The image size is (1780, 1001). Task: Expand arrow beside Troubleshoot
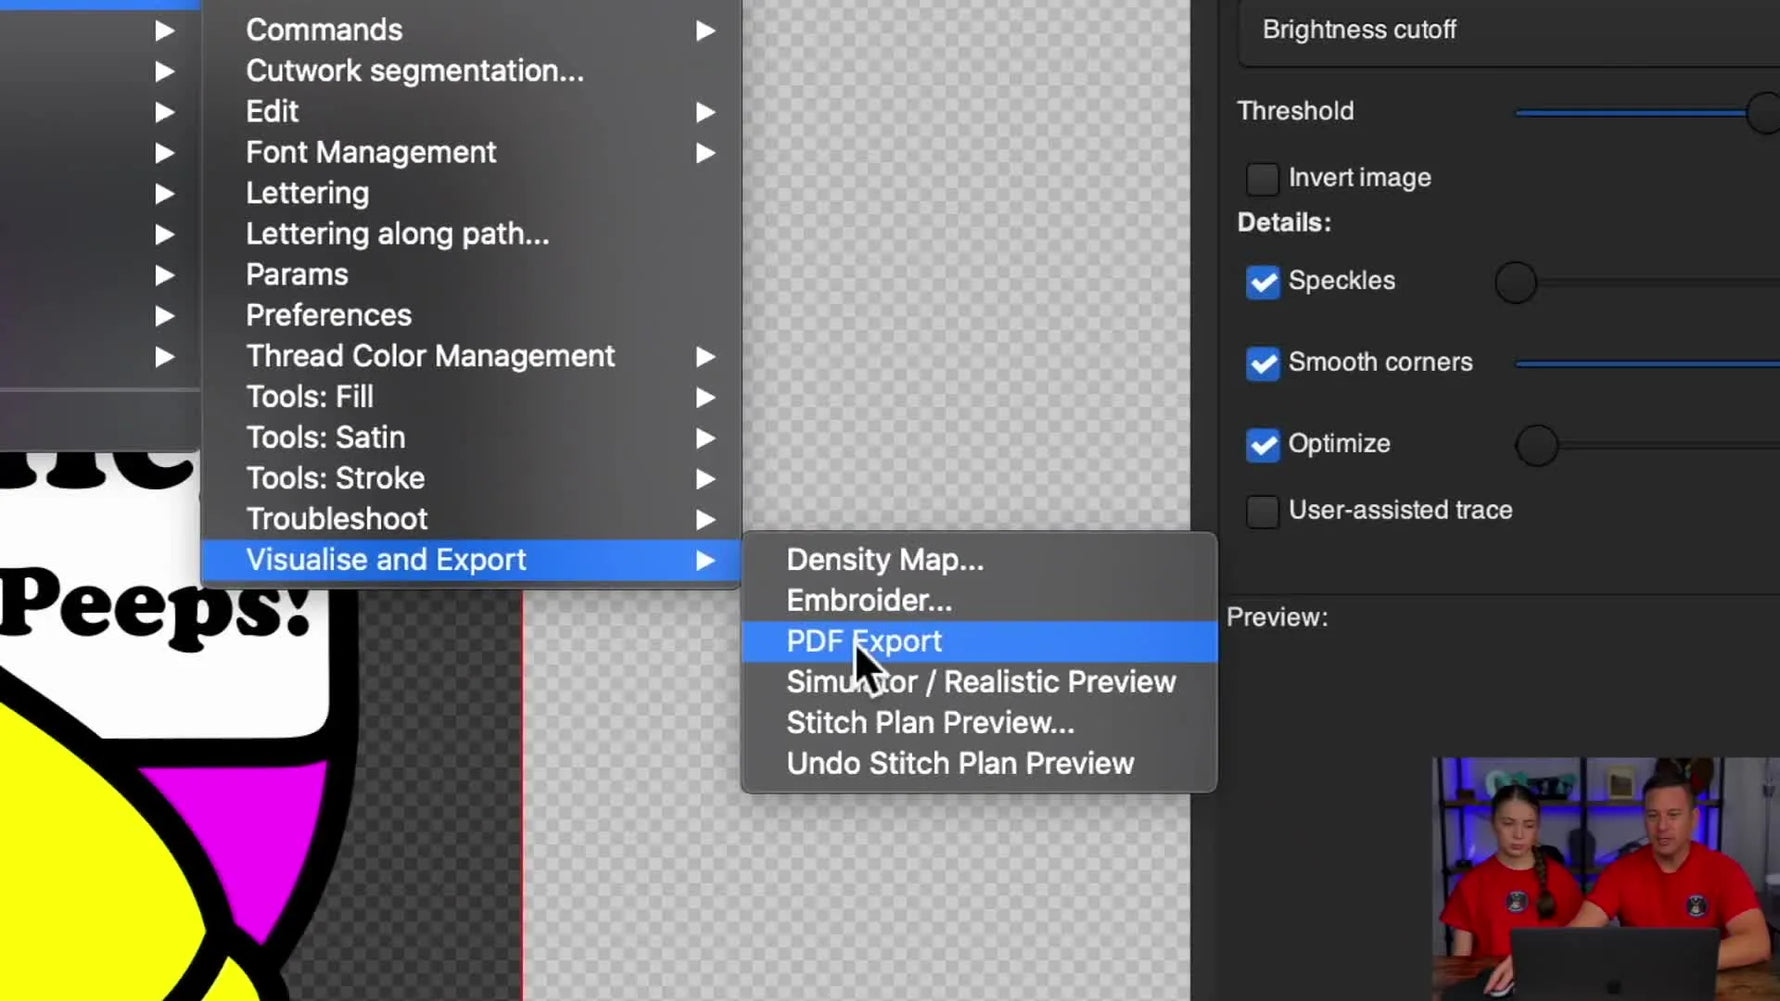tap(705, 520)
